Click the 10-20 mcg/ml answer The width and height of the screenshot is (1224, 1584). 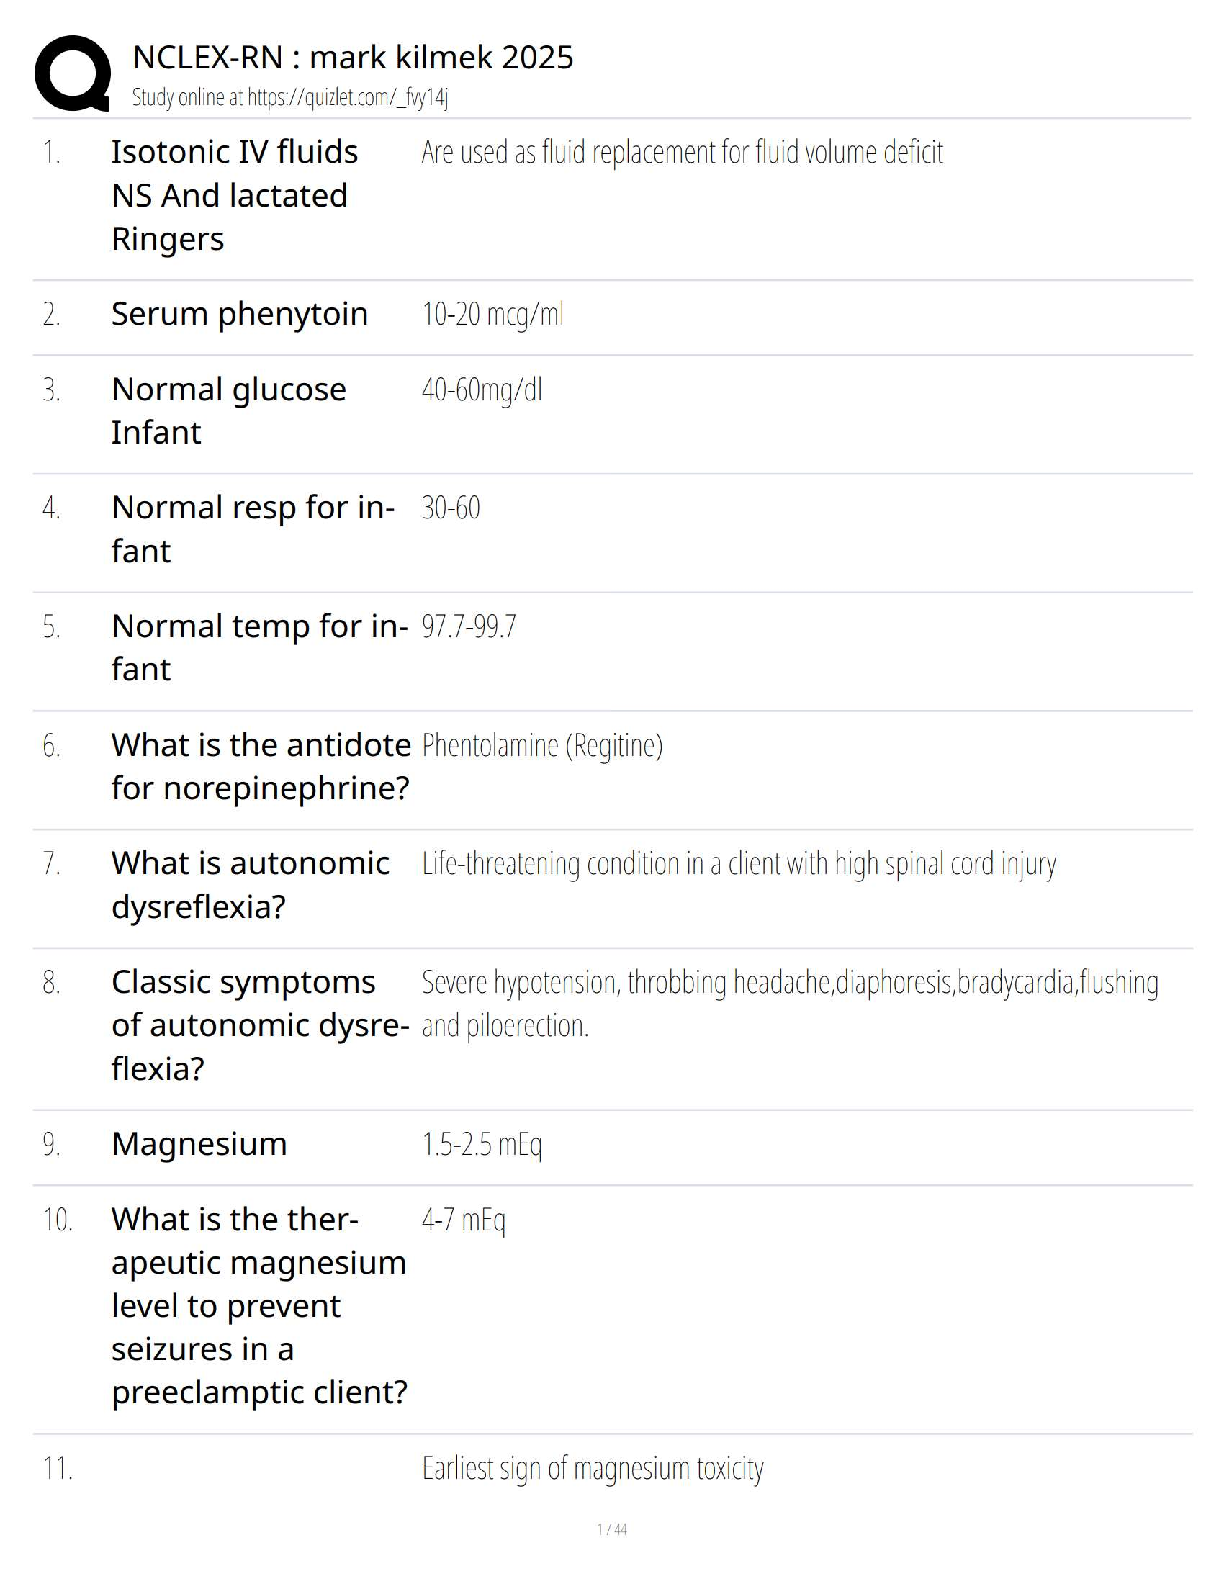[492, 315]
